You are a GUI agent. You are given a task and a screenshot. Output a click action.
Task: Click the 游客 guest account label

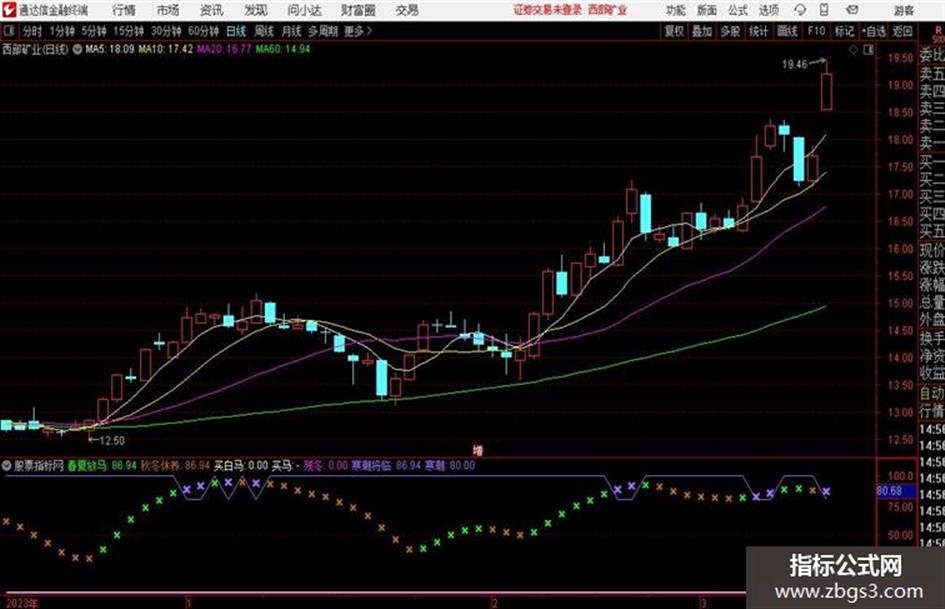click(x=903, y=10)
